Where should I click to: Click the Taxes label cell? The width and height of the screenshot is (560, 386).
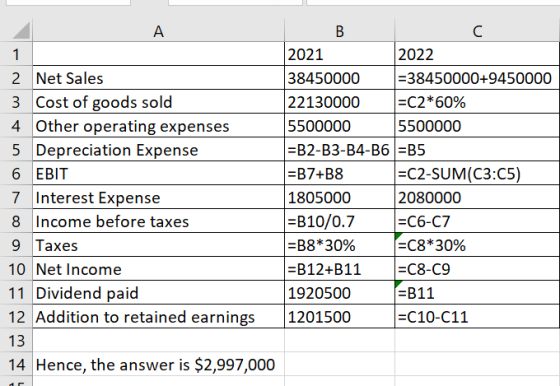coord(159,246)
